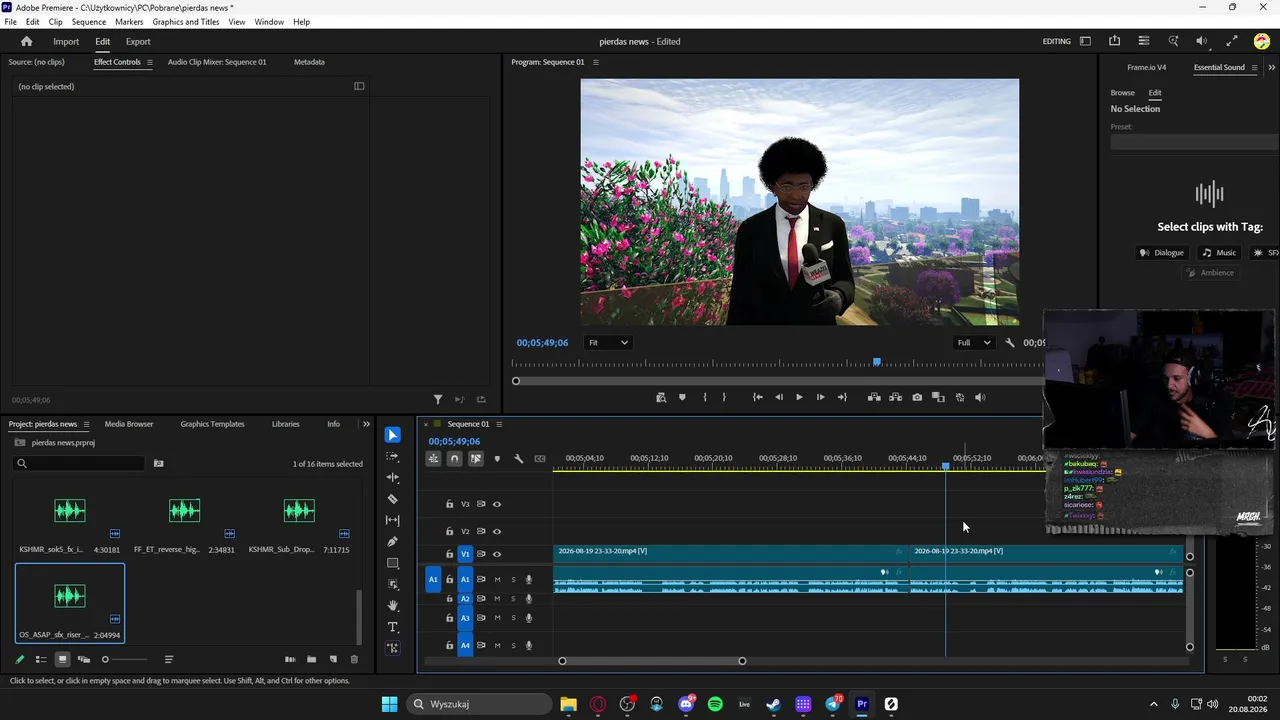Viewport: 1280px width, 720px height.
Task: Open Quick Export share icon
Action: [1114, 41]
